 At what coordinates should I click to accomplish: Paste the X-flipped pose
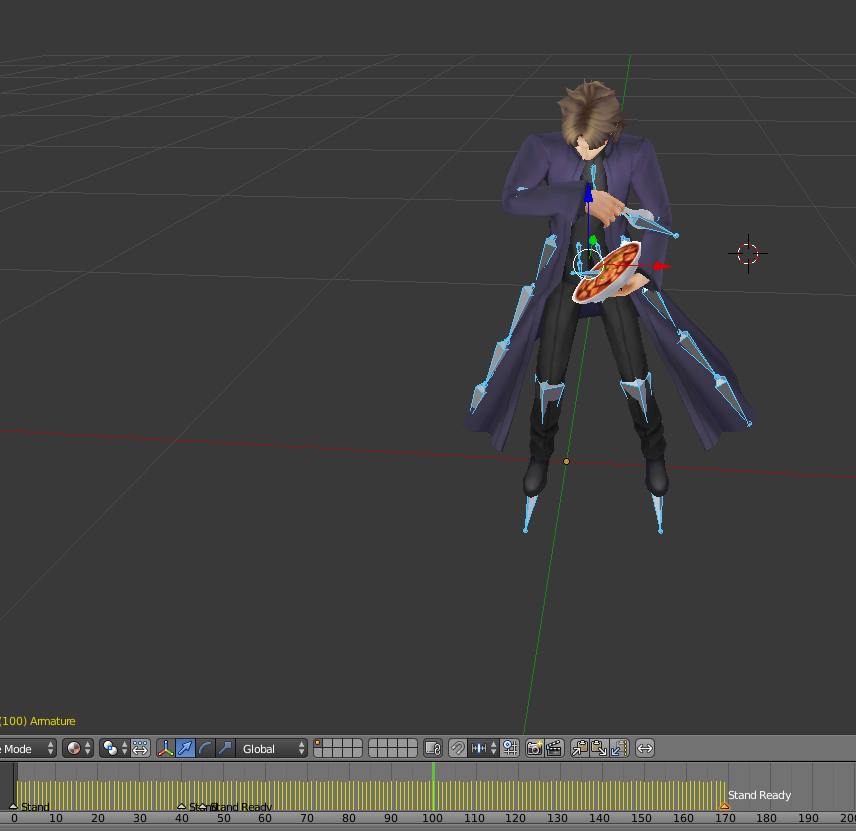click(x=619, y=749)
